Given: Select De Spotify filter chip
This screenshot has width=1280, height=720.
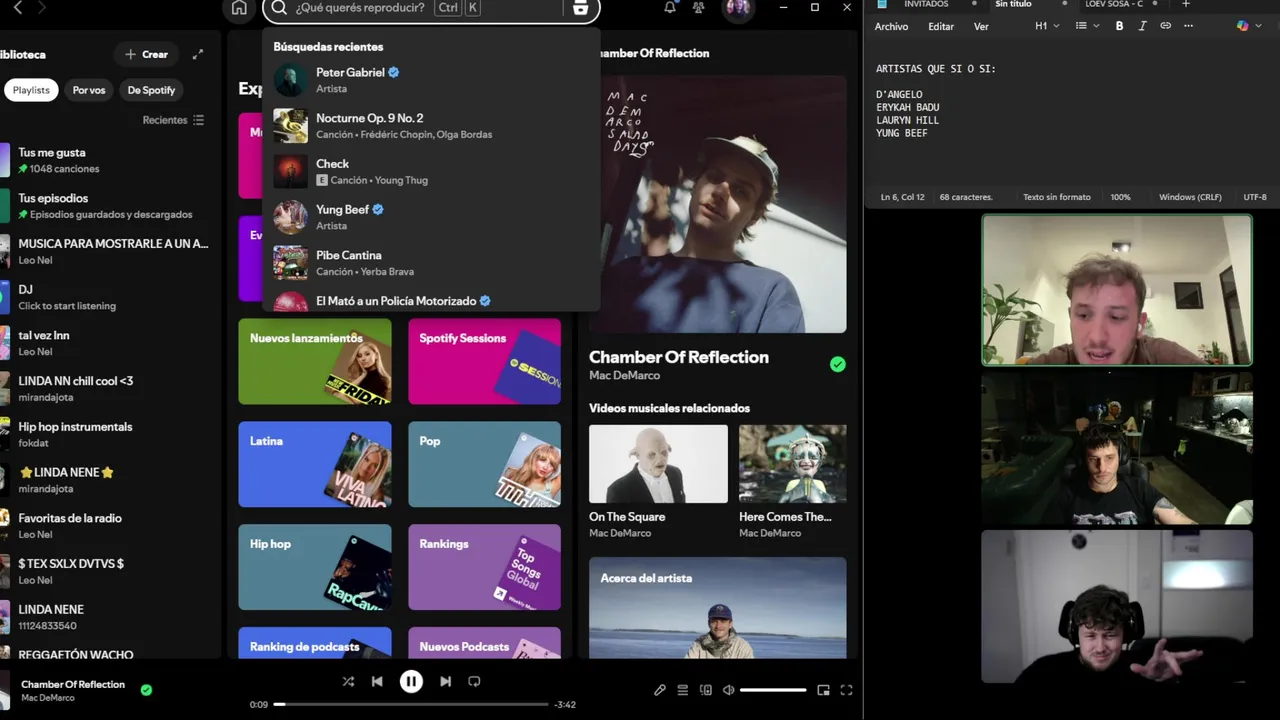Looking at the screenshot, I should tap(151, 90).
